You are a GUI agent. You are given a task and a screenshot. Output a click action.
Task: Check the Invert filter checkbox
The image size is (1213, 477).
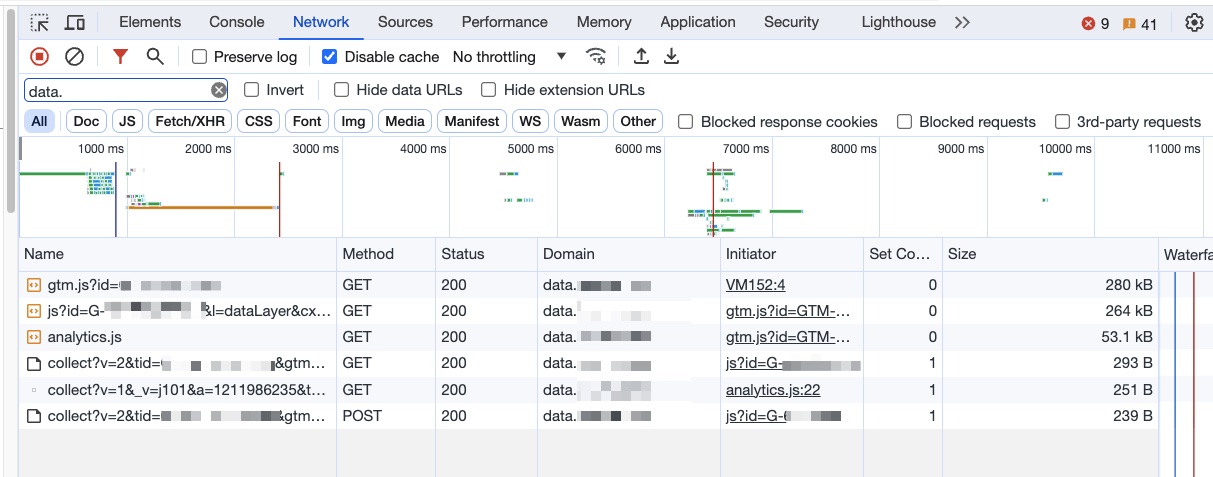pyautogui.click(x=252, y=90)
